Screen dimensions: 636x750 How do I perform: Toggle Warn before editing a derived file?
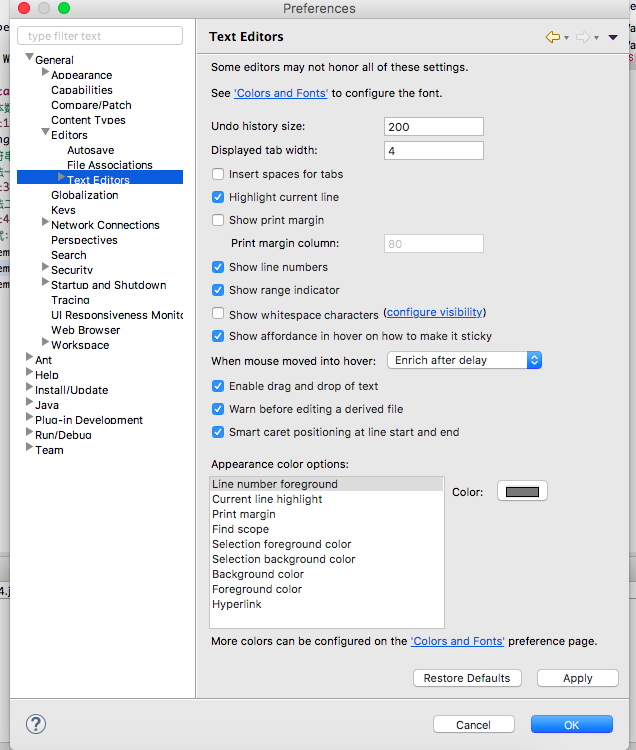(218, 409)
